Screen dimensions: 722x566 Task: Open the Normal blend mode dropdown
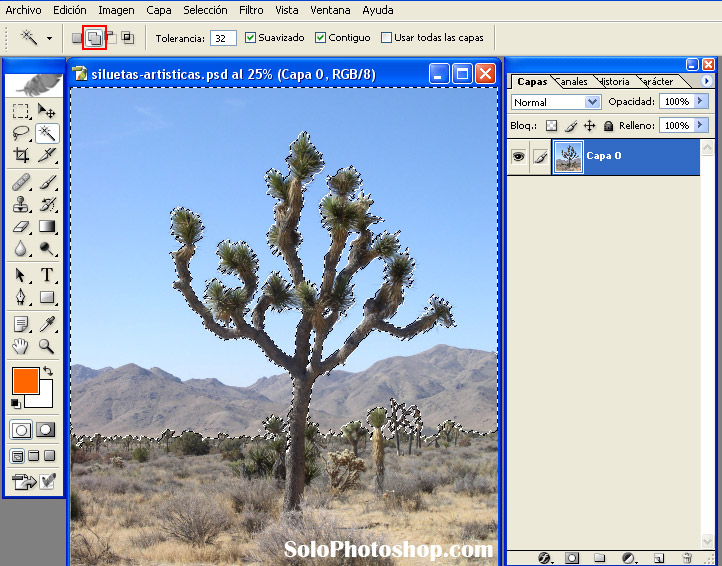click(556, 102)
